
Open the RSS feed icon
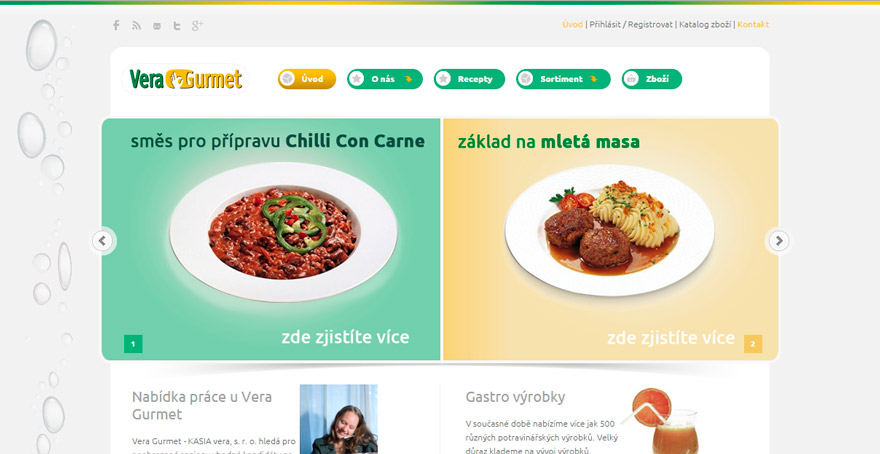coord(136,25)
